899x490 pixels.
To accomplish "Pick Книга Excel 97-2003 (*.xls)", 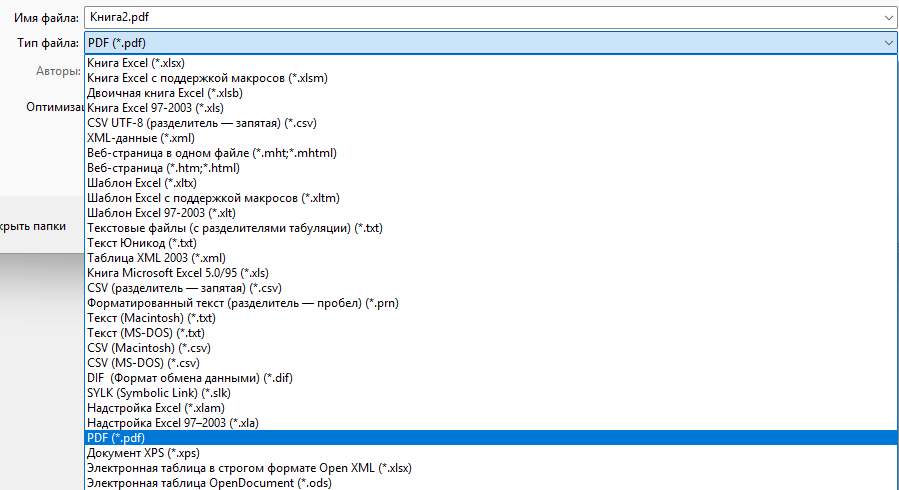I will click(x=491, y=108).
